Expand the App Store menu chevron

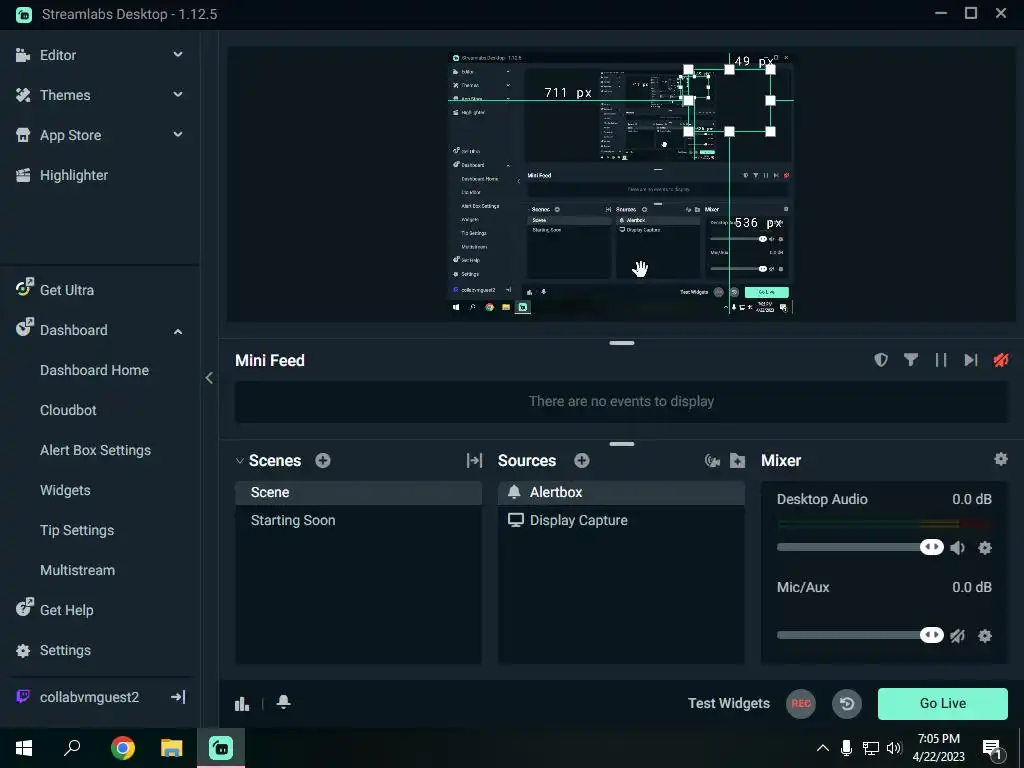(178, 135)
